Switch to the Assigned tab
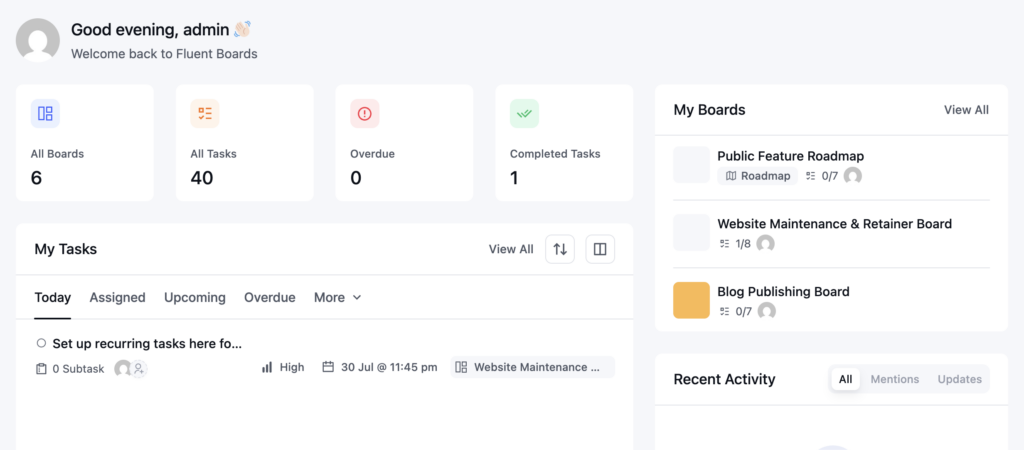The width and height of the screenshot is (1024, 450). pyautogui.click(x=118, y=298)
